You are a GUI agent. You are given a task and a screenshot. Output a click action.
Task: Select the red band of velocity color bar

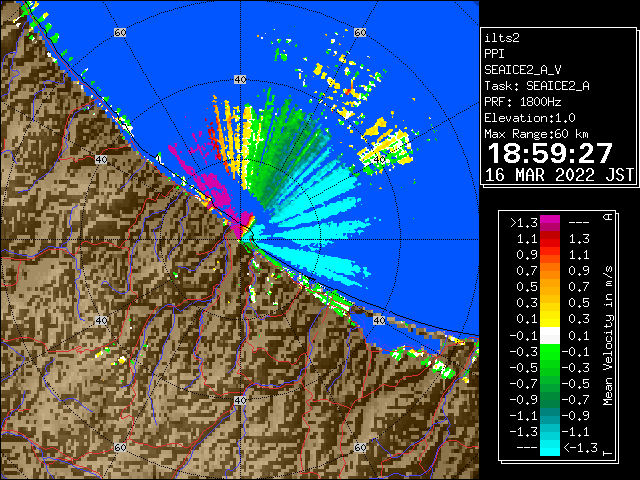[550, 239]
